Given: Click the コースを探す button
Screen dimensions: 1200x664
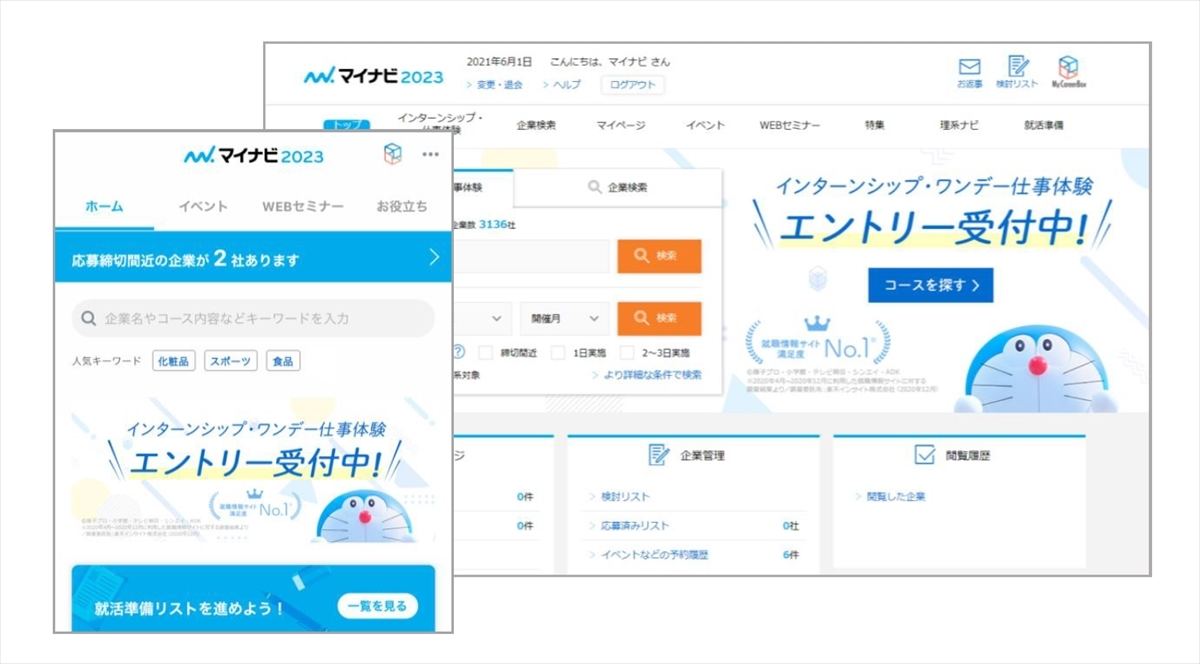Looking at the screenshot, I should [x=930, y=285].
